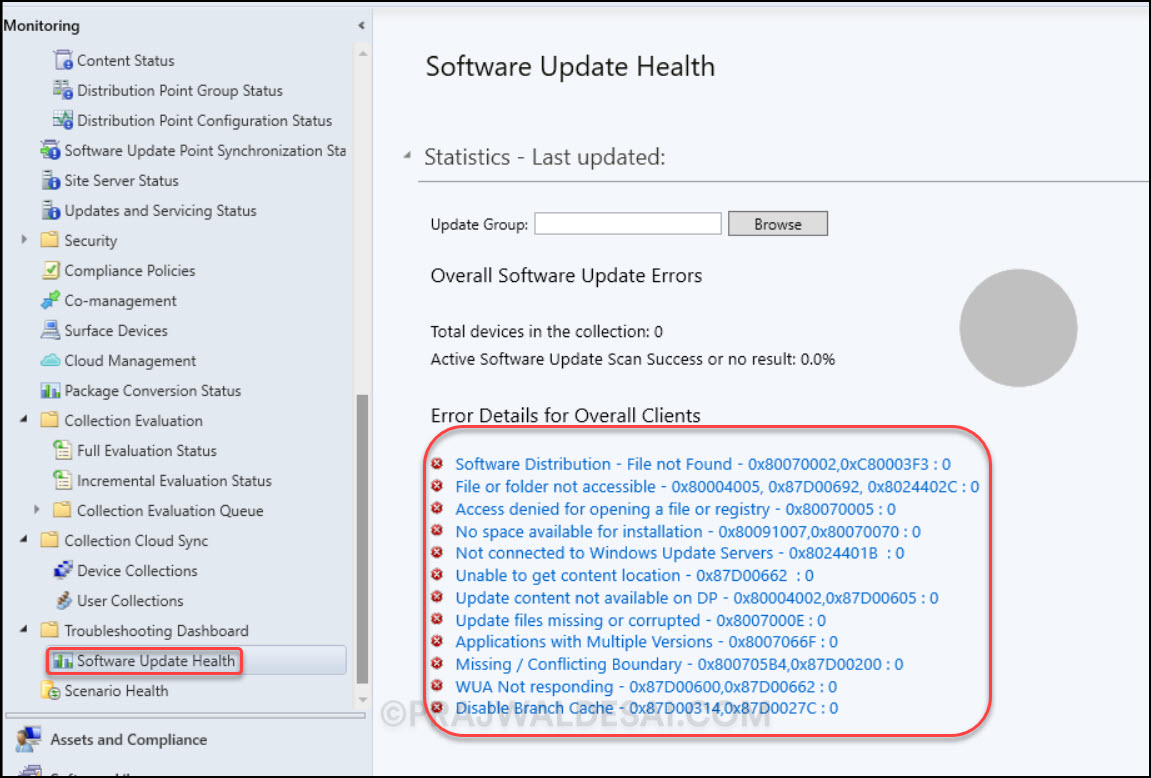This screenshot has height=778, width=1151.
Task: Click the Incremental Evaluation Status icon
Action: [x=63, y=480]
